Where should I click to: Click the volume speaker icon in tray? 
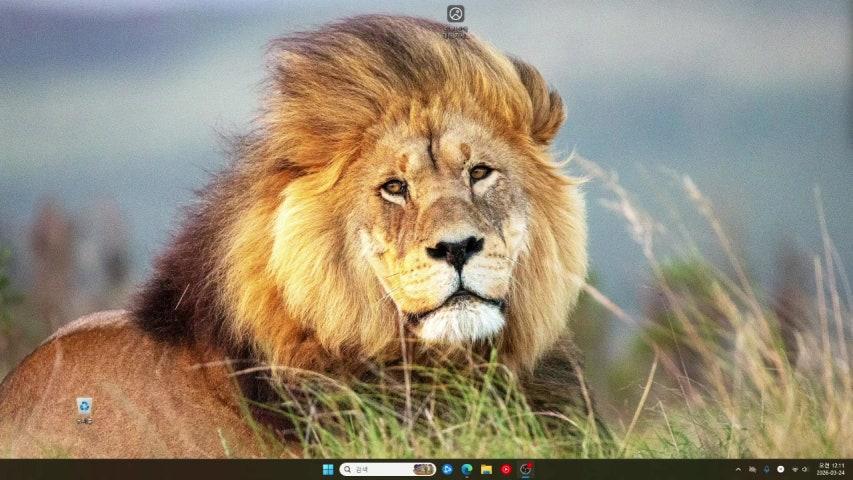[805, 469]
